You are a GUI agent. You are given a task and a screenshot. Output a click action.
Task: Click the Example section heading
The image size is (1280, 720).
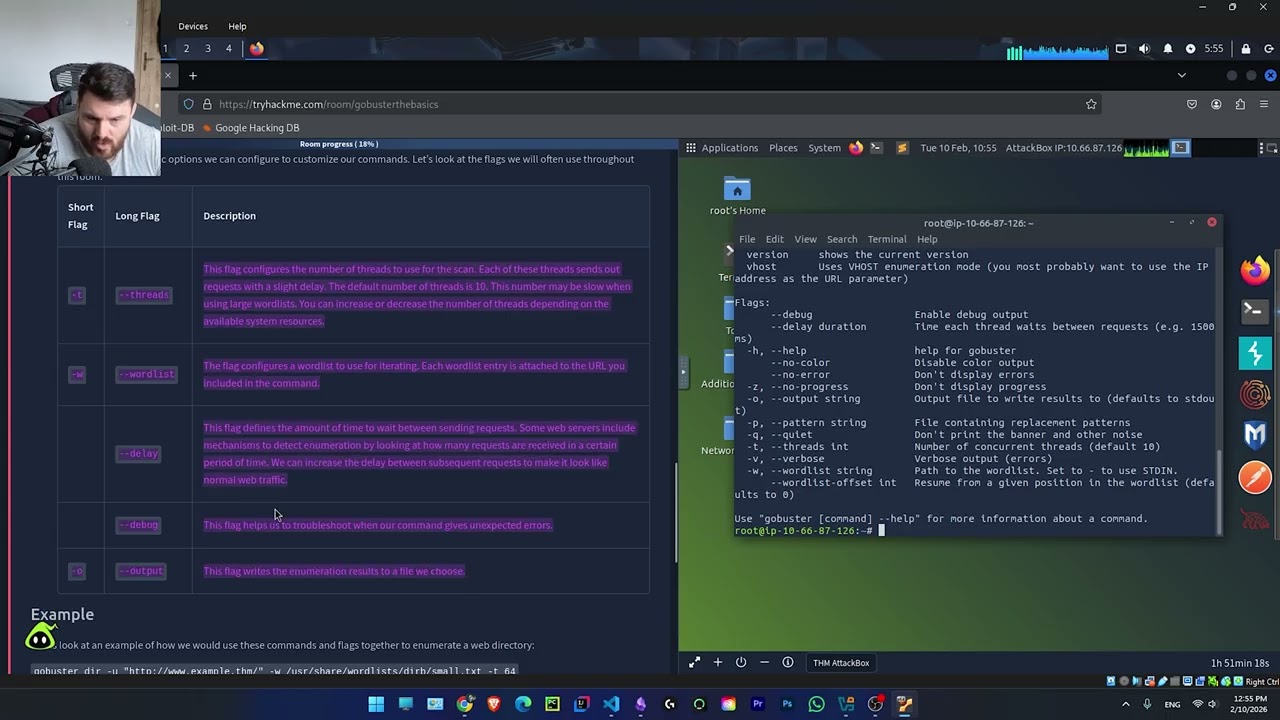pos(62,614)
